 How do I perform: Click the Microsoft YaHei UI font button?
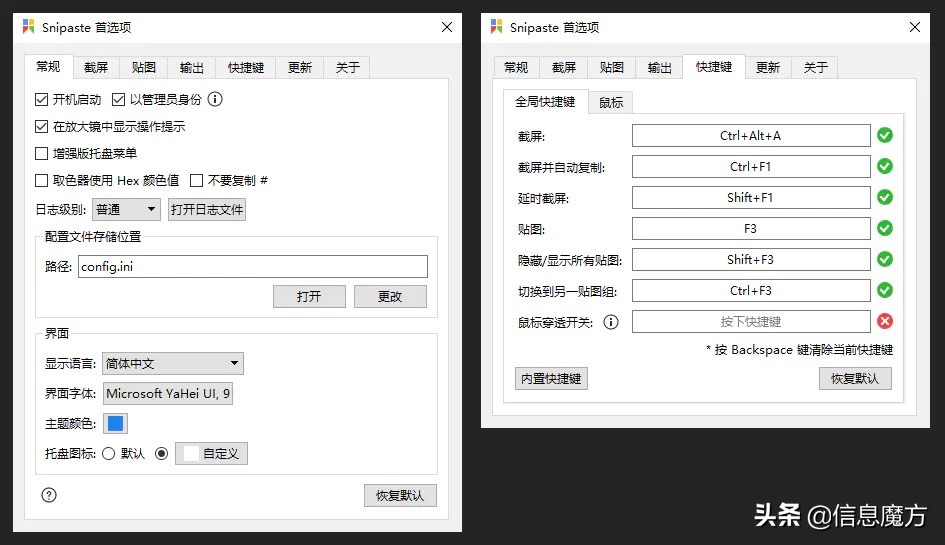pyautogui.click(x=168, y=394)
